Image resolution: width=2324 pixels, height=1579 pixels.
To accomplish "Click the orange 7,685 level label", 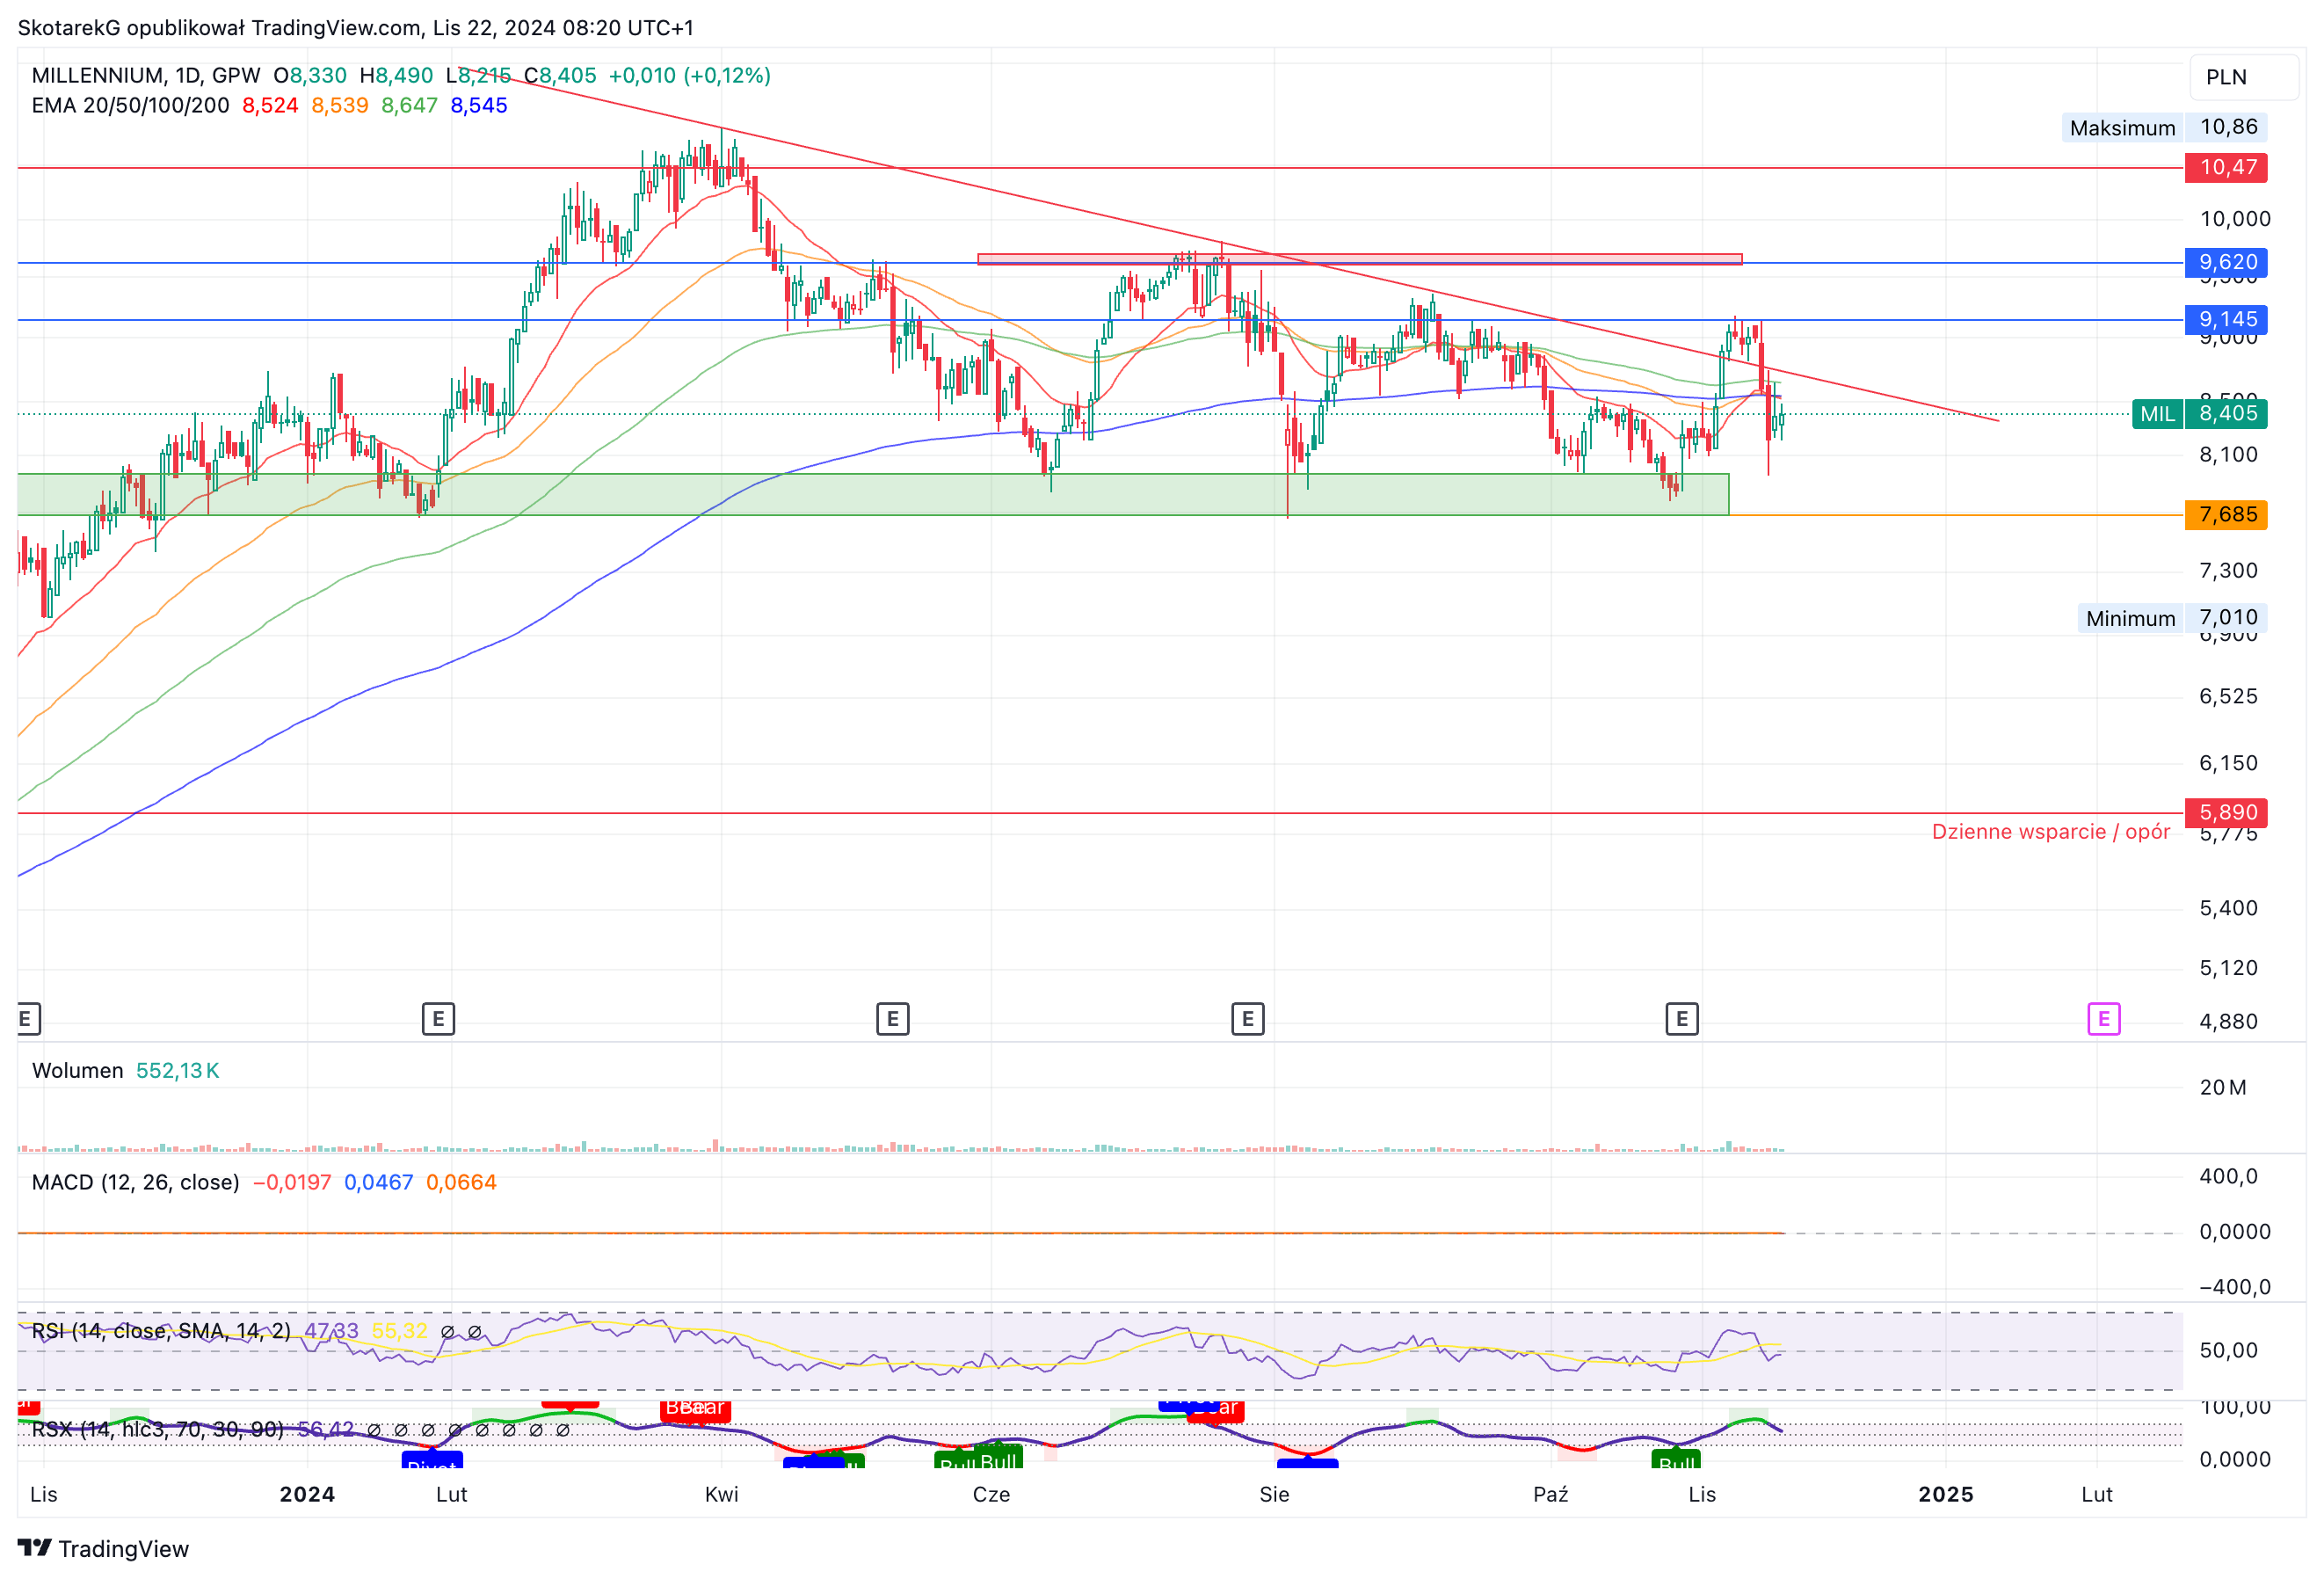I will 2226,514.
